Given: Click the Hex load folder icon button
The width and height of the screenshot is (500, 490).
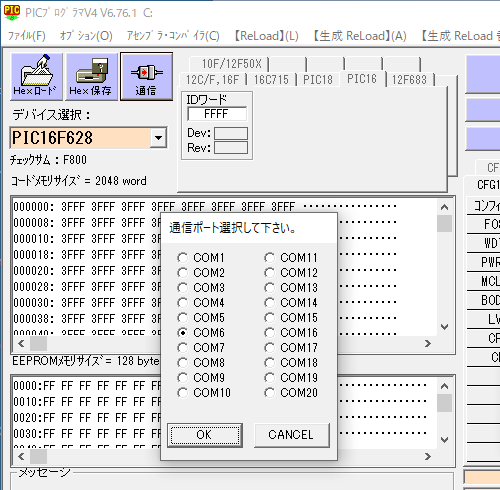Looking at the screenshot, I should point(37,76).
